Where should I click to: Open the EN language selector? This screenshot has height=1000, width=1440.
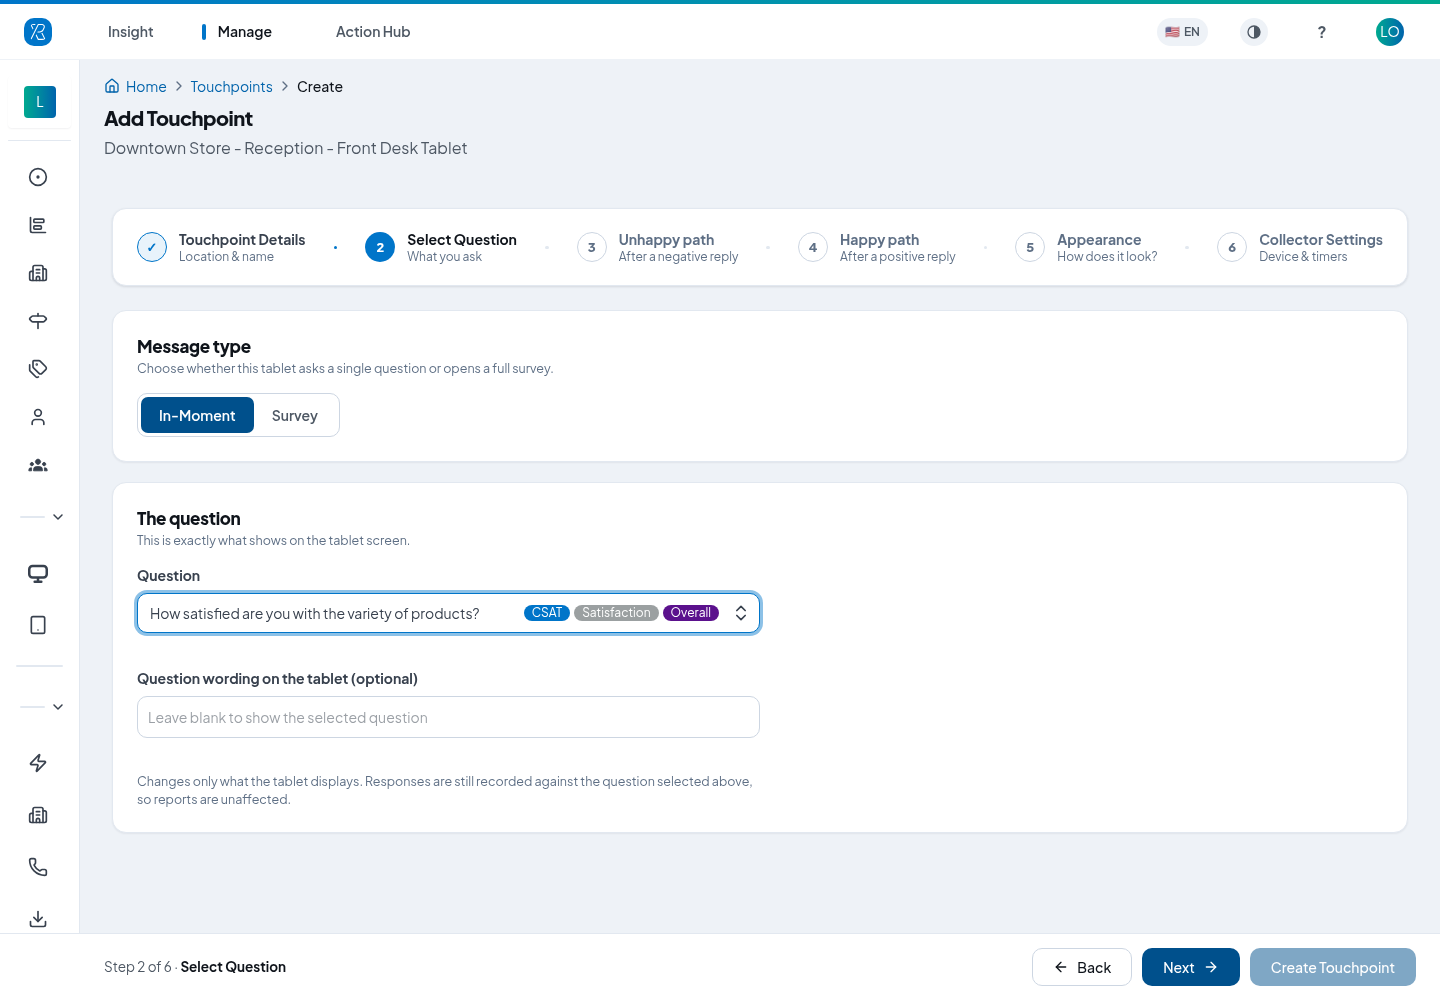[1182, 32]
